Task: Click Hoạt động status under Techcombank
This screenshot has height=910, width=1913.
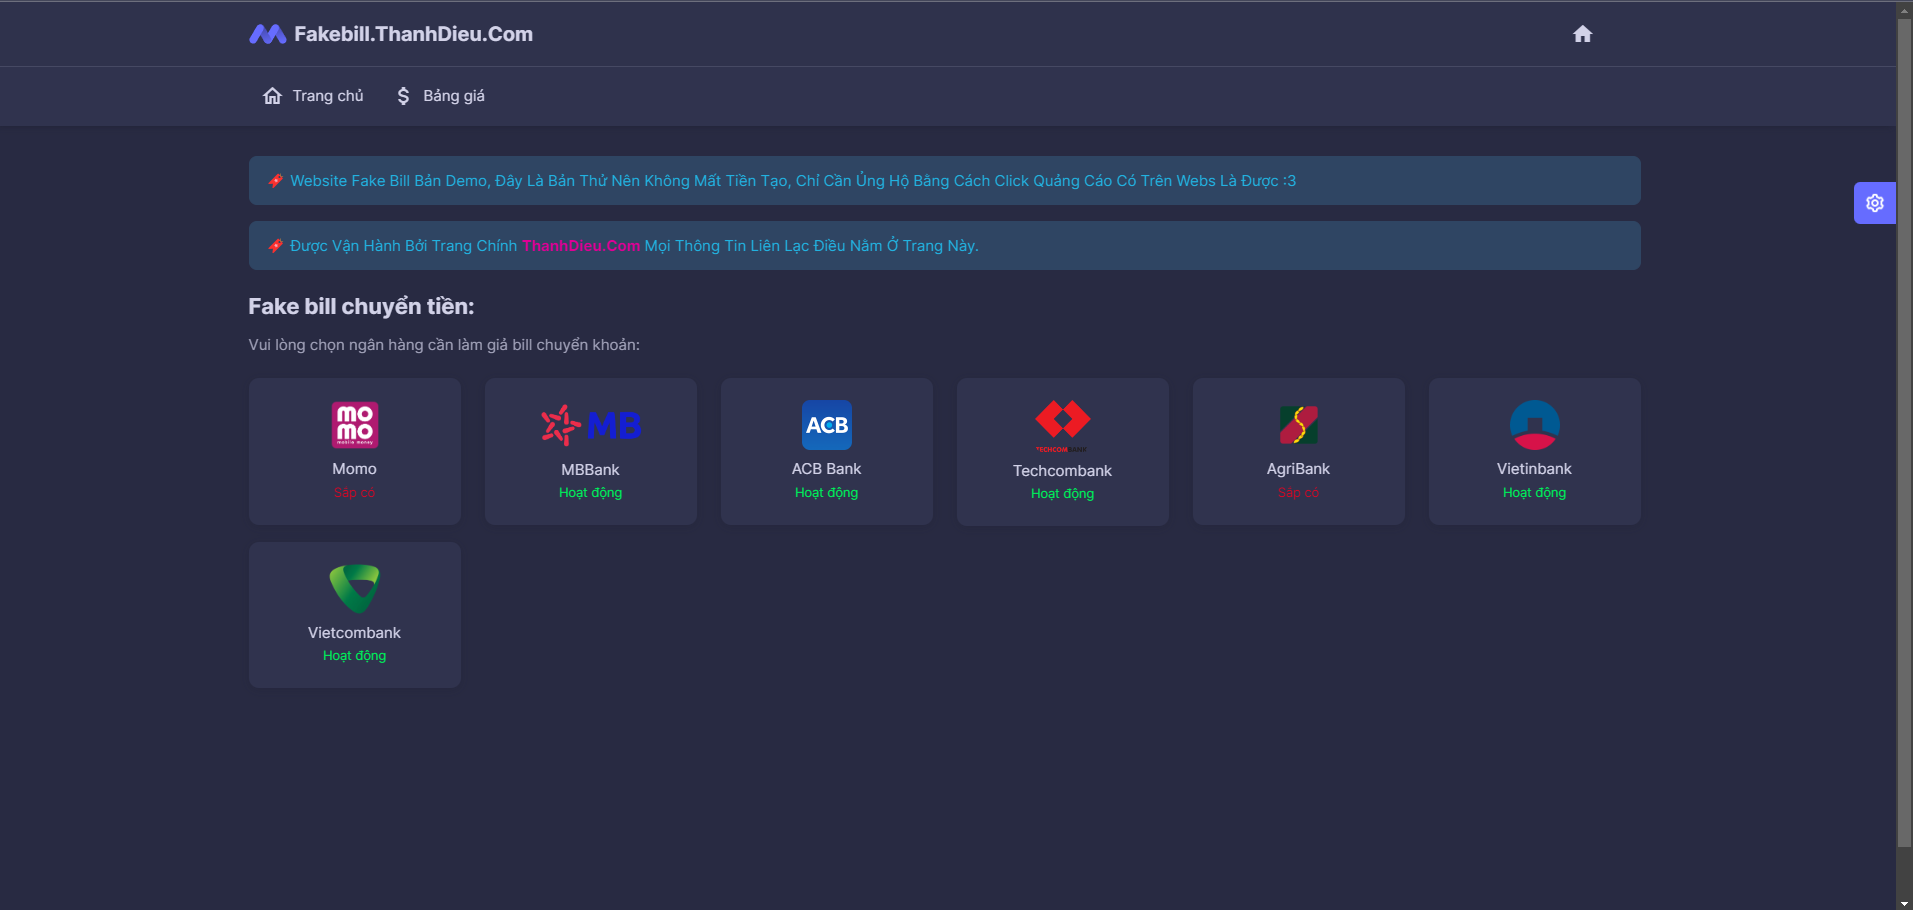Action: (1063, 494)
